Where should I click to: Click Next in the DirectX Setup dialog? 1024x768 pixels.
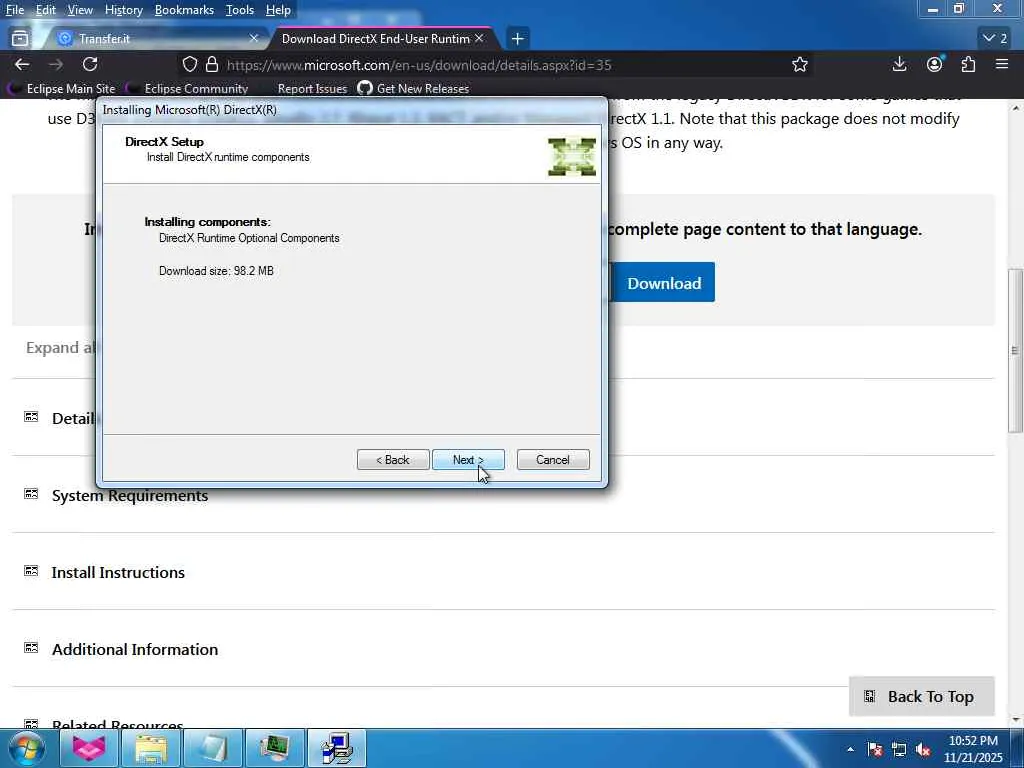click(468, 460)
